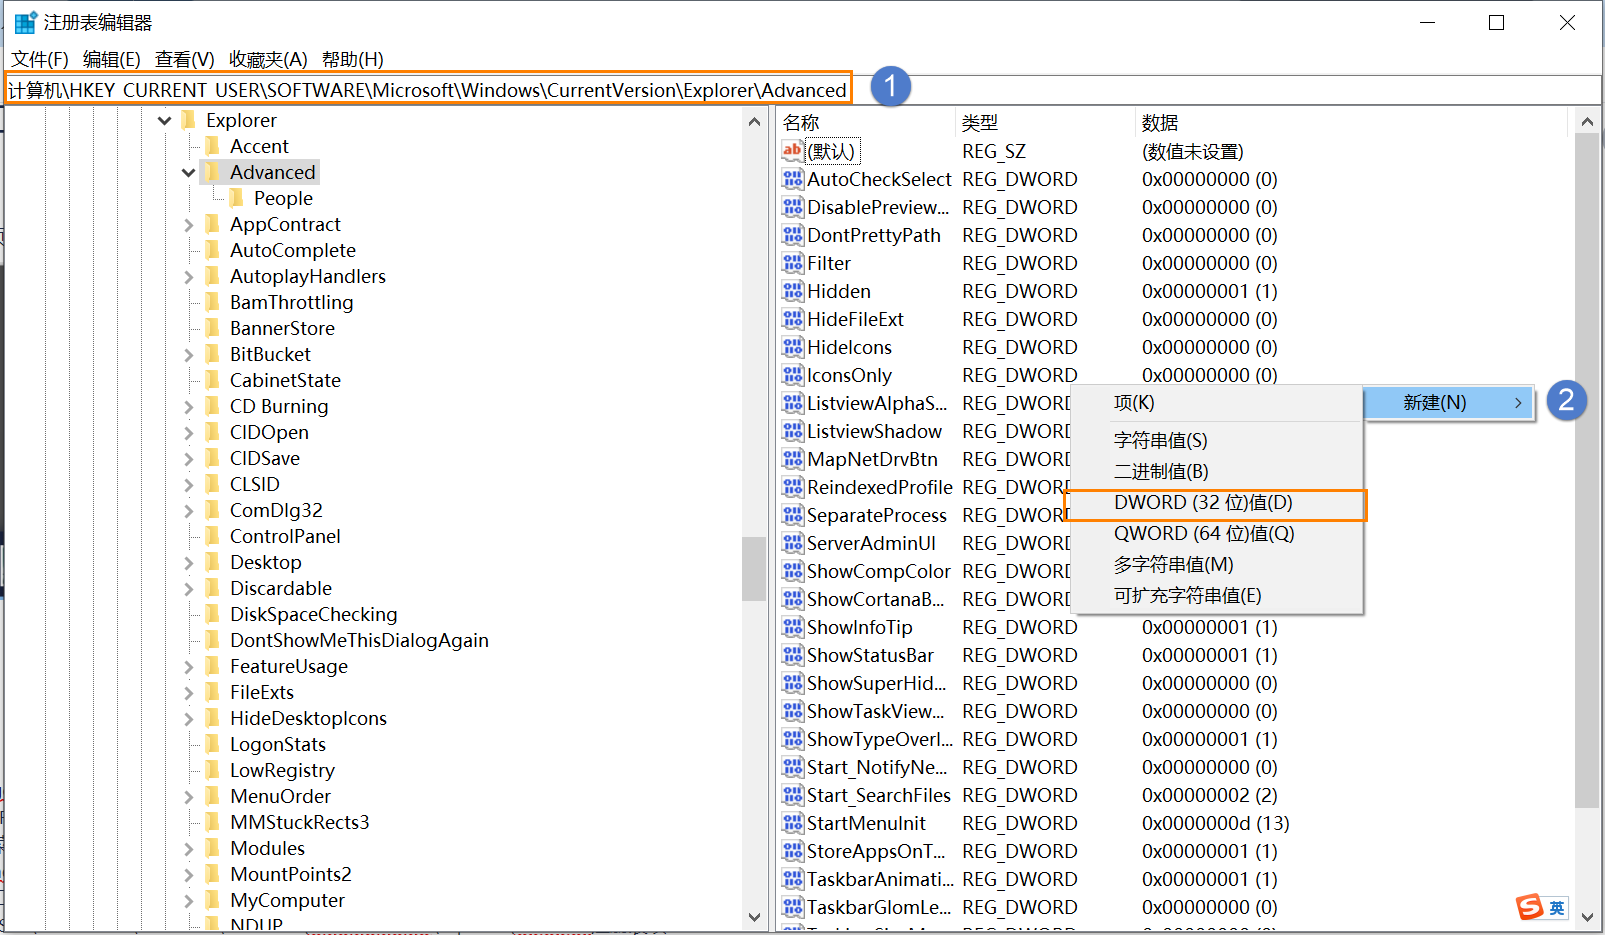Viewport: 1605px width, 935px height.
Task: Click the Advanced folder icon in tree
Action: (213, 172)
